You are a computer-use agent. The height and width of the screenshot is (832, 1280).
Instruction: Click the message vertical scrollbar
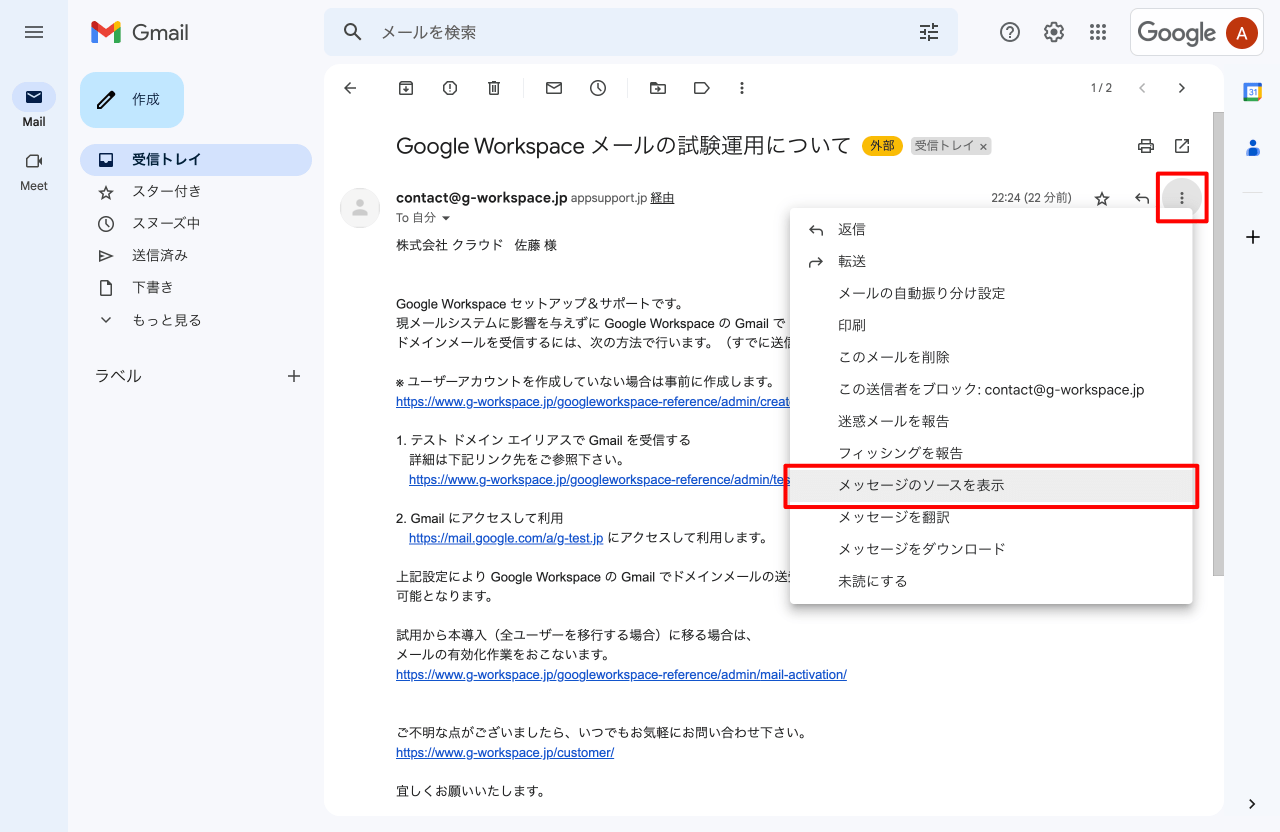[x=1218, y=343]
